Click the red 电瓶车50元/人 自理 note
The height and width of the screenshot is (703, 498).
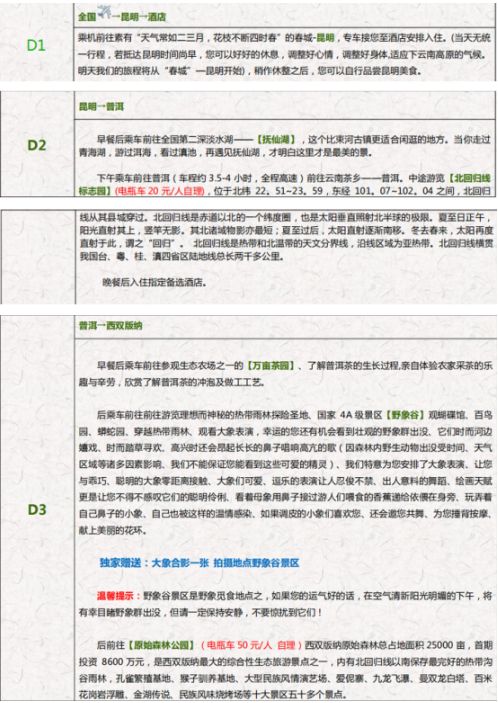click(x=251, y=645)
